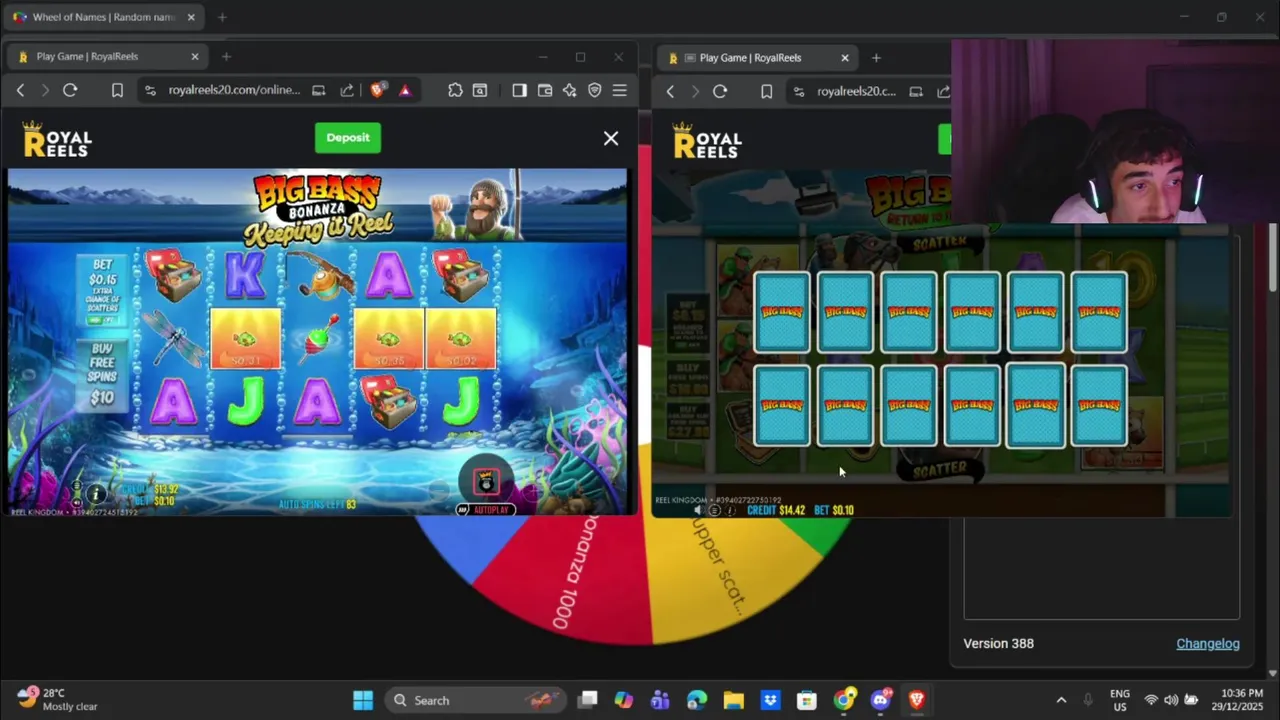Viewport: 1280px width, 720px height.
Task: Open the left window hamburger menu
Action: tap(620, 90)
